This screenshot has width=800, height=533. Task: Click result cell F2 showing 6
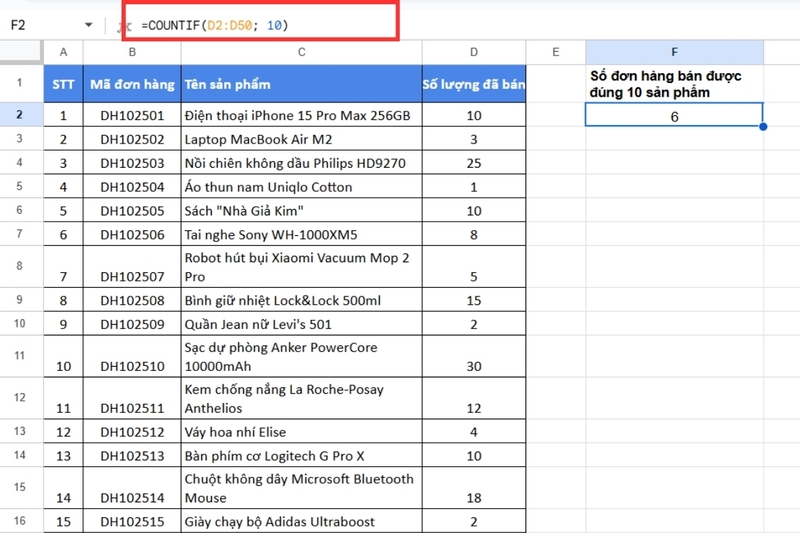(674, 115)
